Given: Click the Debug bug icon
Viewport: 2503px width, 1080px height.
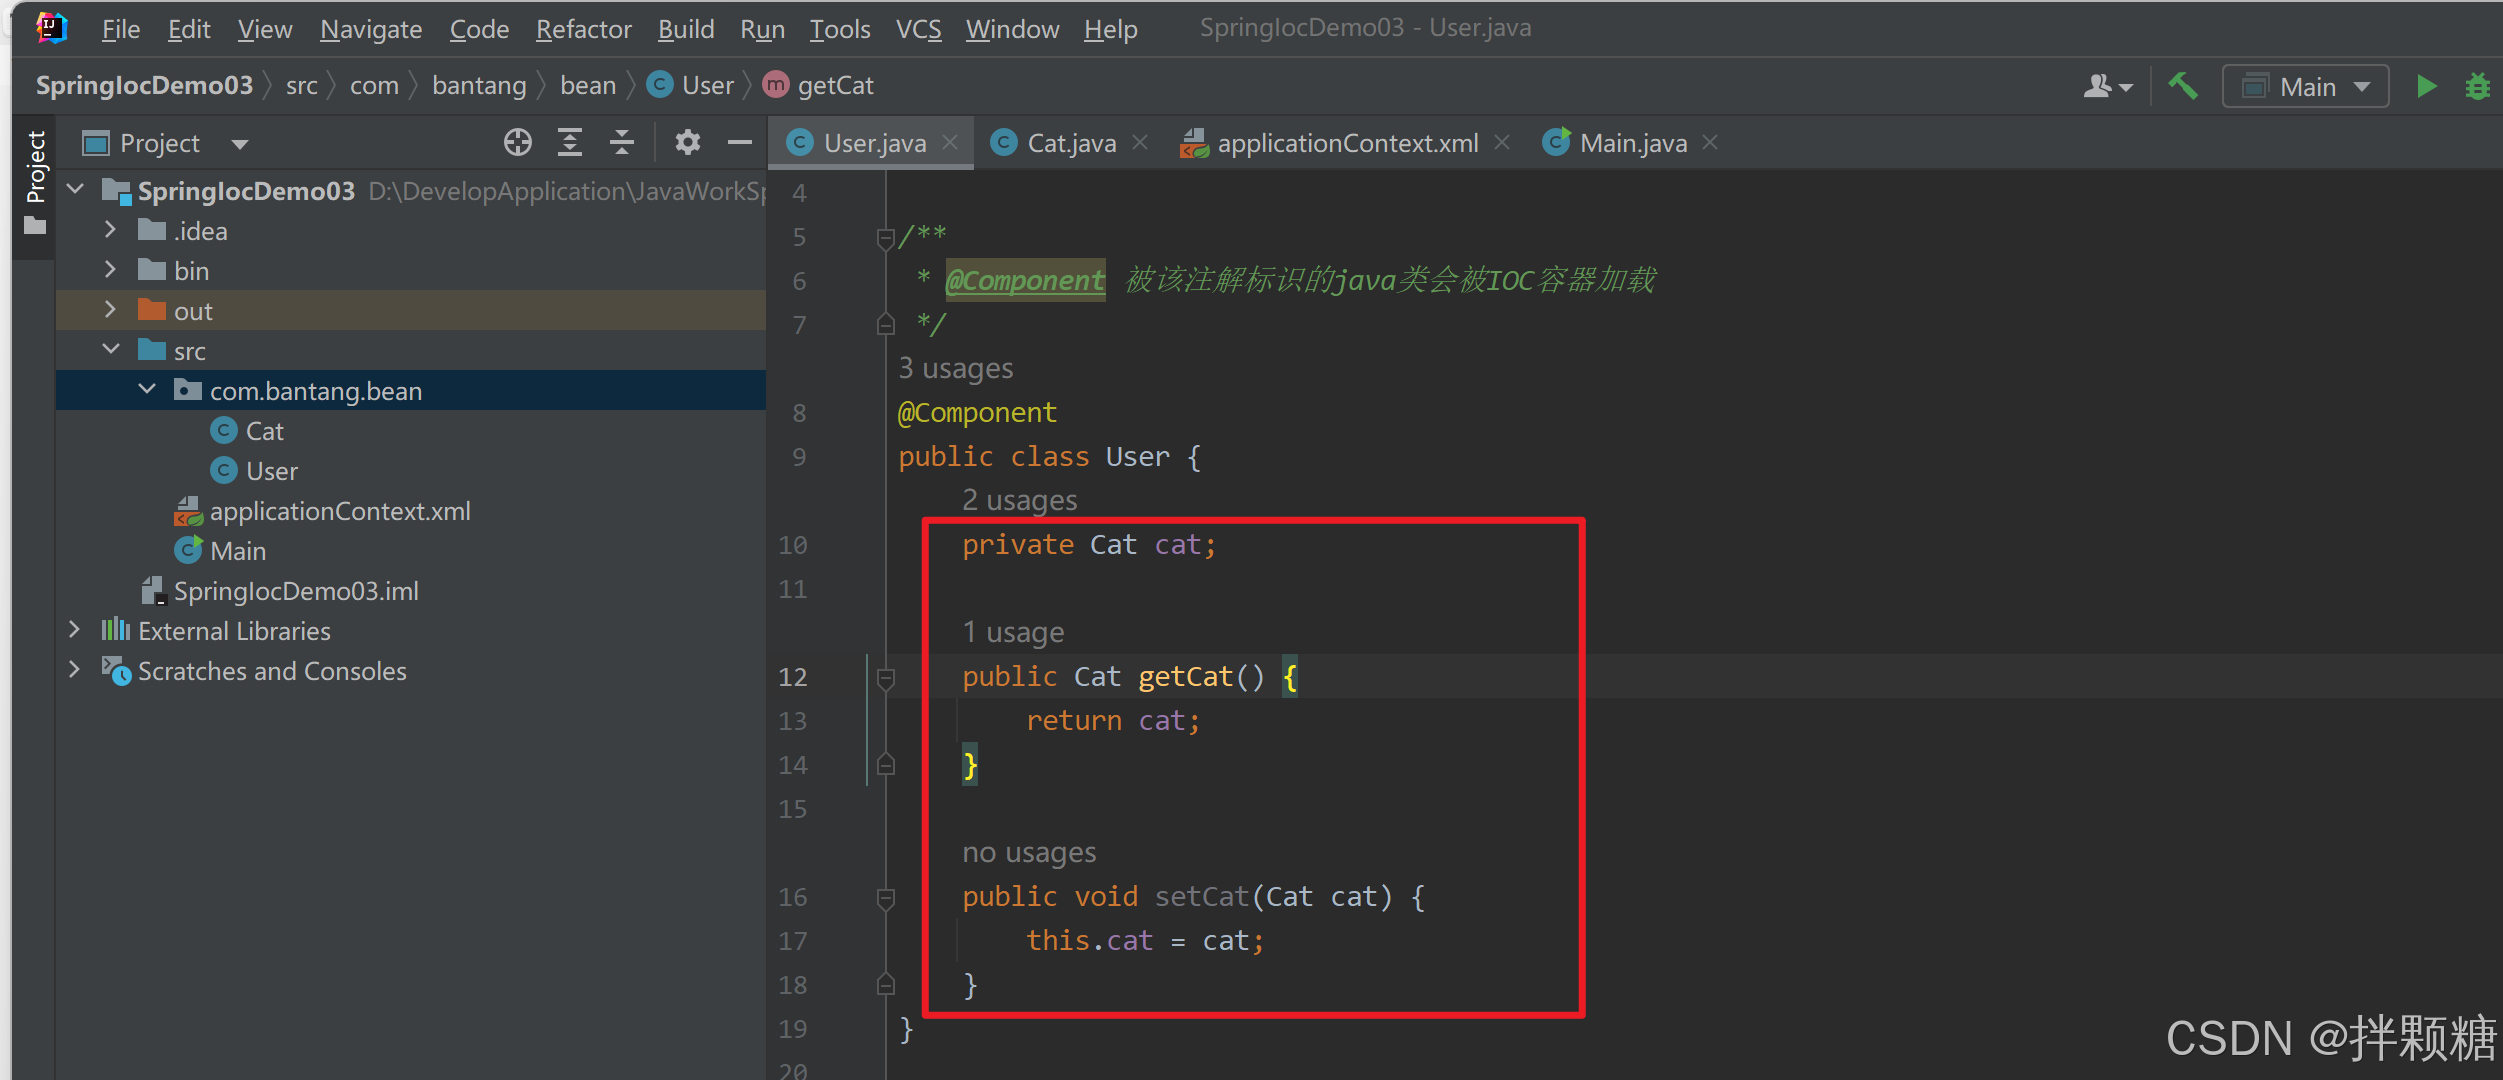Looking at the screenshot, I should coord(2477,87).
